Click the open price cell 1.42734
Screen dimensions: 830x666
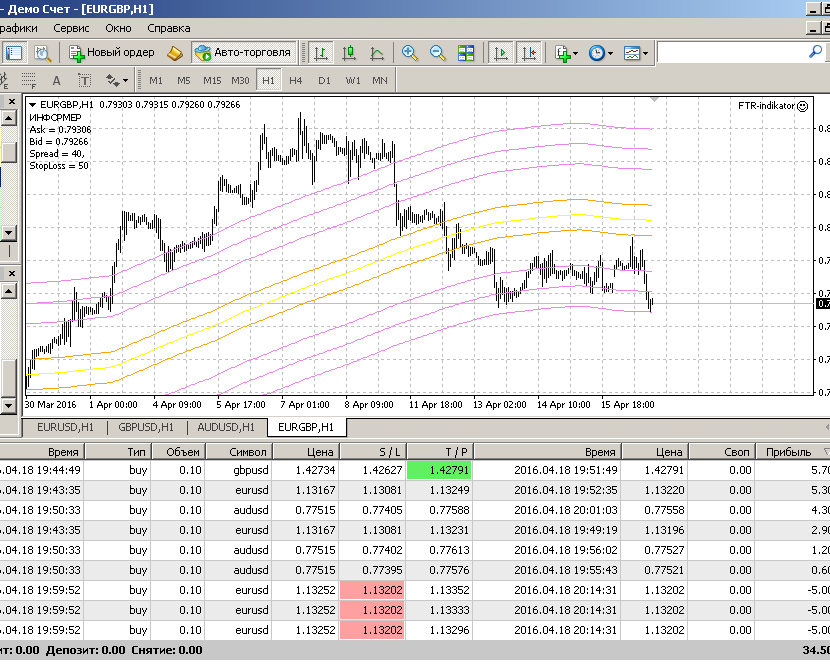[x=305, y=470]
